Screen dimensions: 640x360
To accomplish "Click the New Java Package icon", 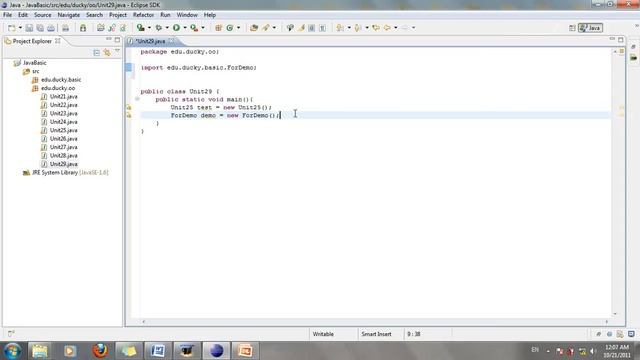I will [218, 28].
